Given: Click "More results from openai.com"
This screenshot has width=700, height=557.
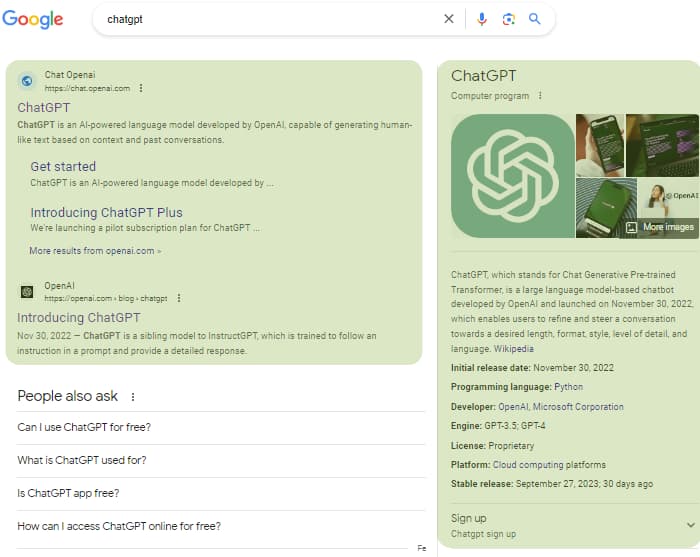Looking at the screenshot, I should pyautogui.click(x=95, y=251).
